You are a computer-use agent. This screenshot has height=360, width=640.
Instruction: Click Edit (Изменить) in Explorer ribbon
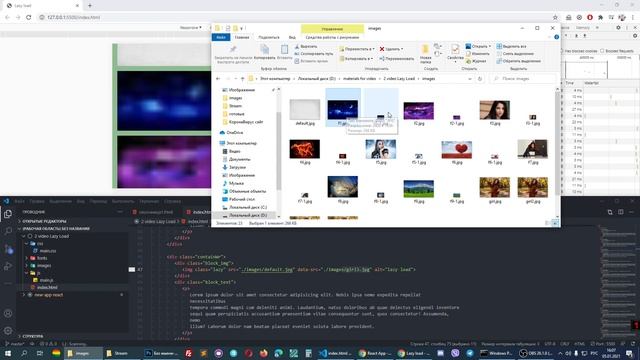(477, 54)
